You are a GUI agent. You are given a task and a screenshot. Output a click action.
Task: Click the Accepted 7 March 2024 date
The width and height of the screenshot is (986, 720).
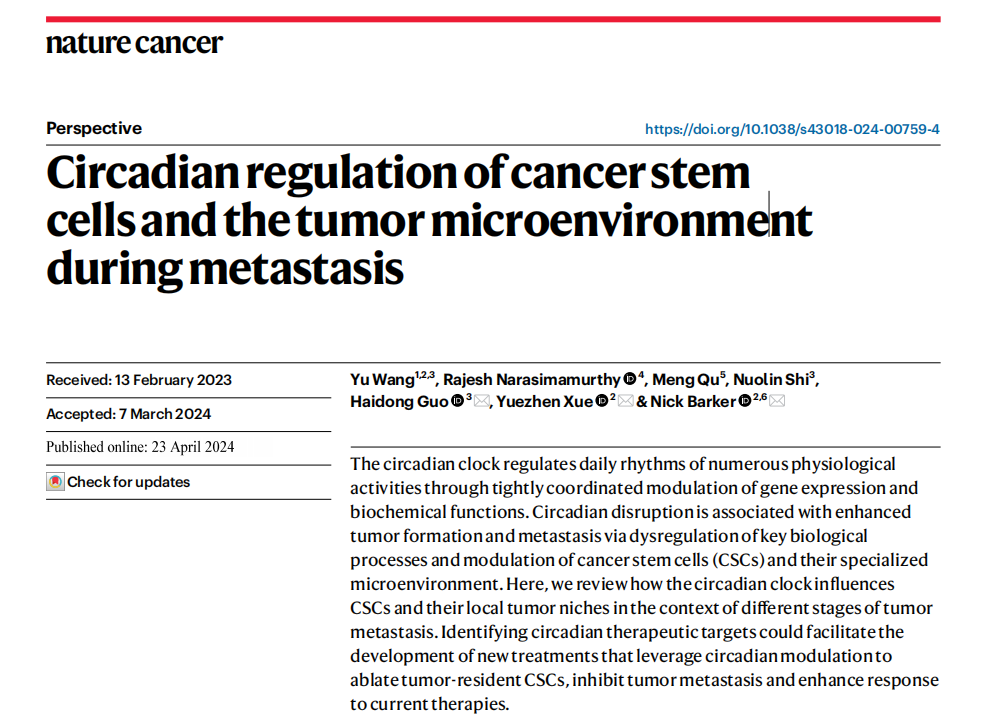pos(129,414)
